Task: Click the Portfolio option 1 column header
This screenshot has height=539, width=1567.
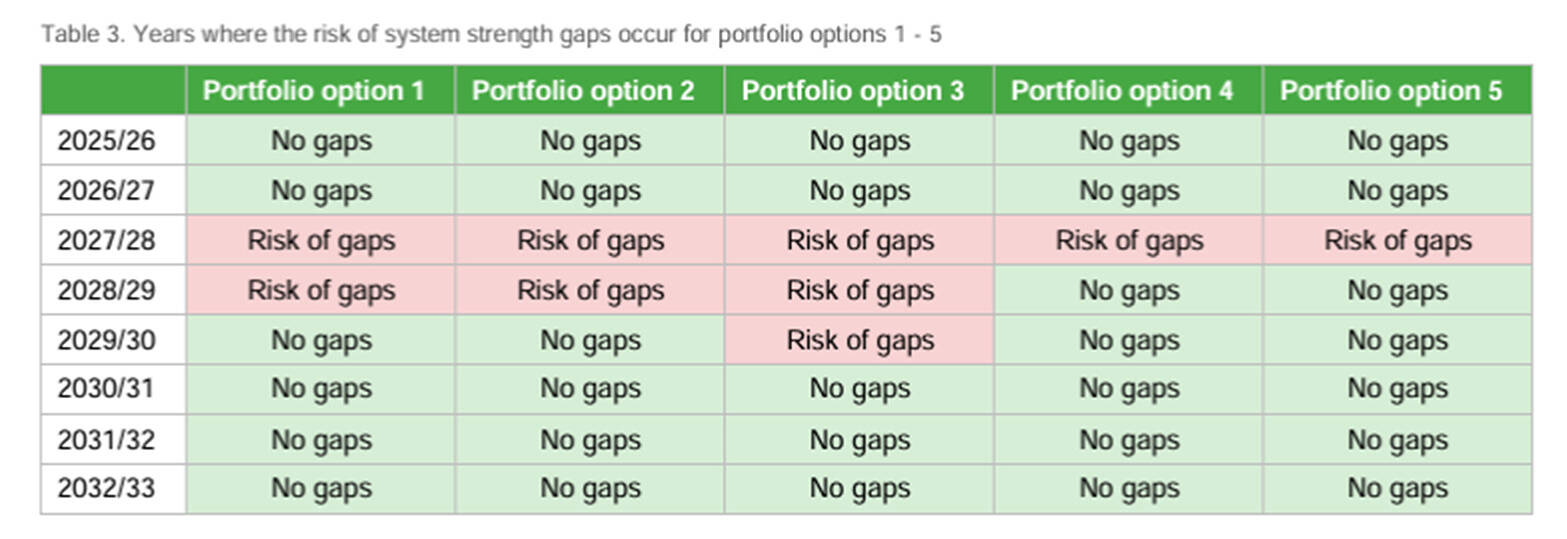Action: (x=320, y=91)
